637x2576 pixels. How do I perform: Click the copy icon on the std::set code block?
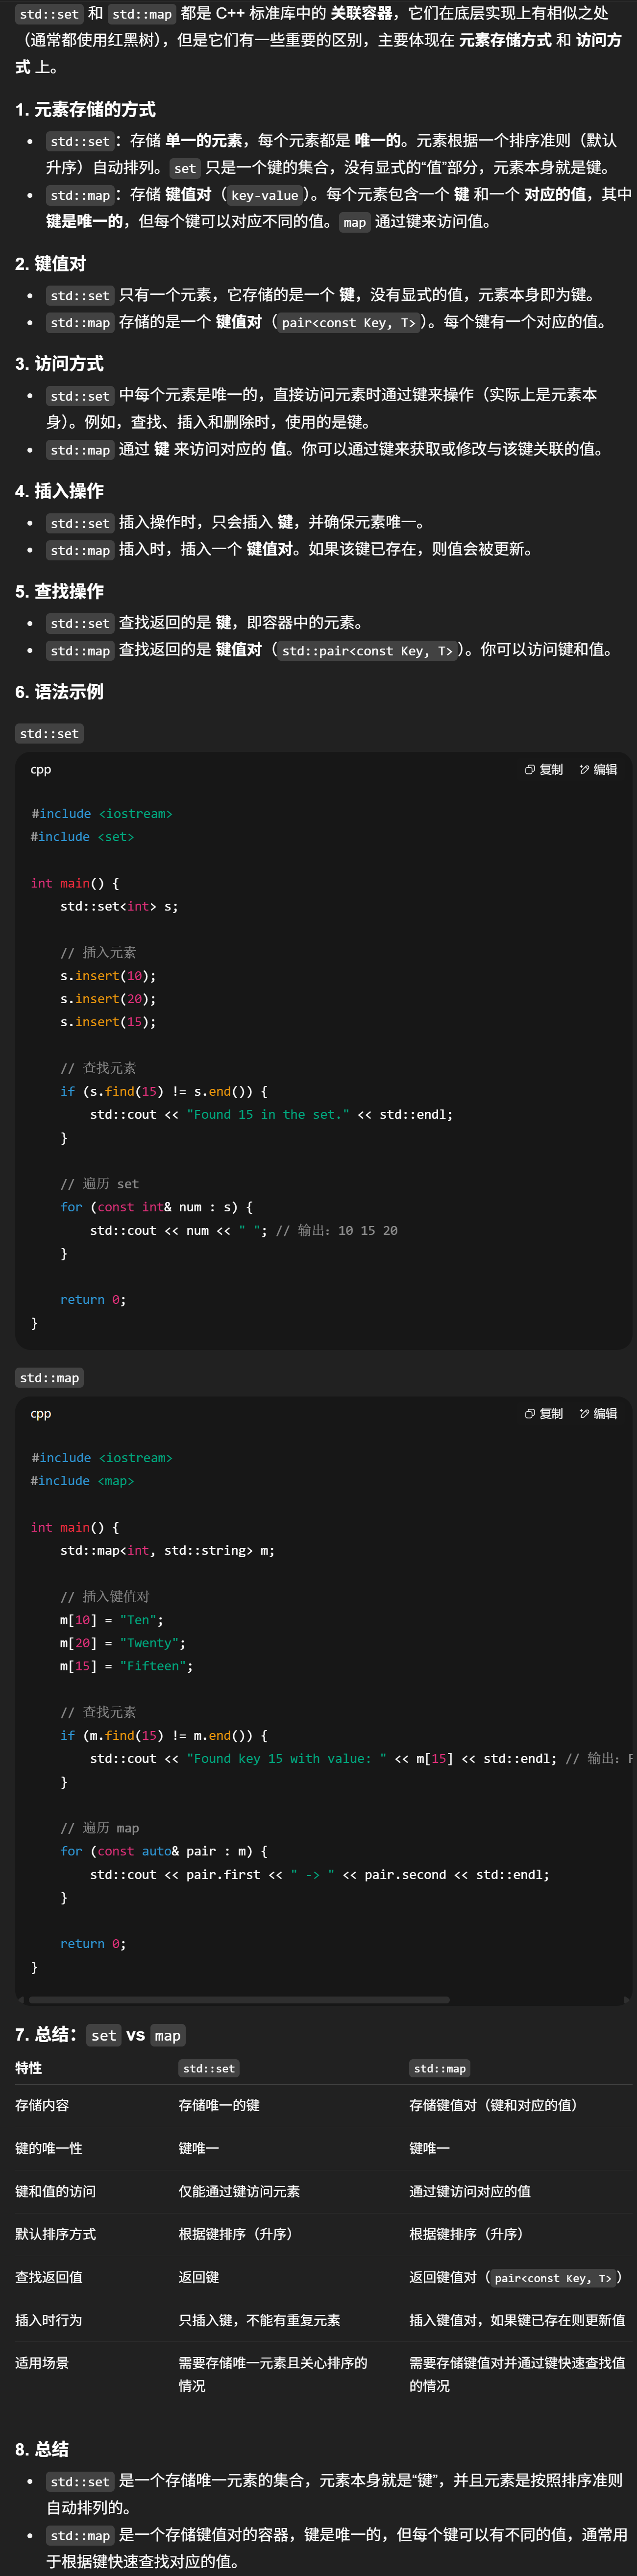point(529,769)
